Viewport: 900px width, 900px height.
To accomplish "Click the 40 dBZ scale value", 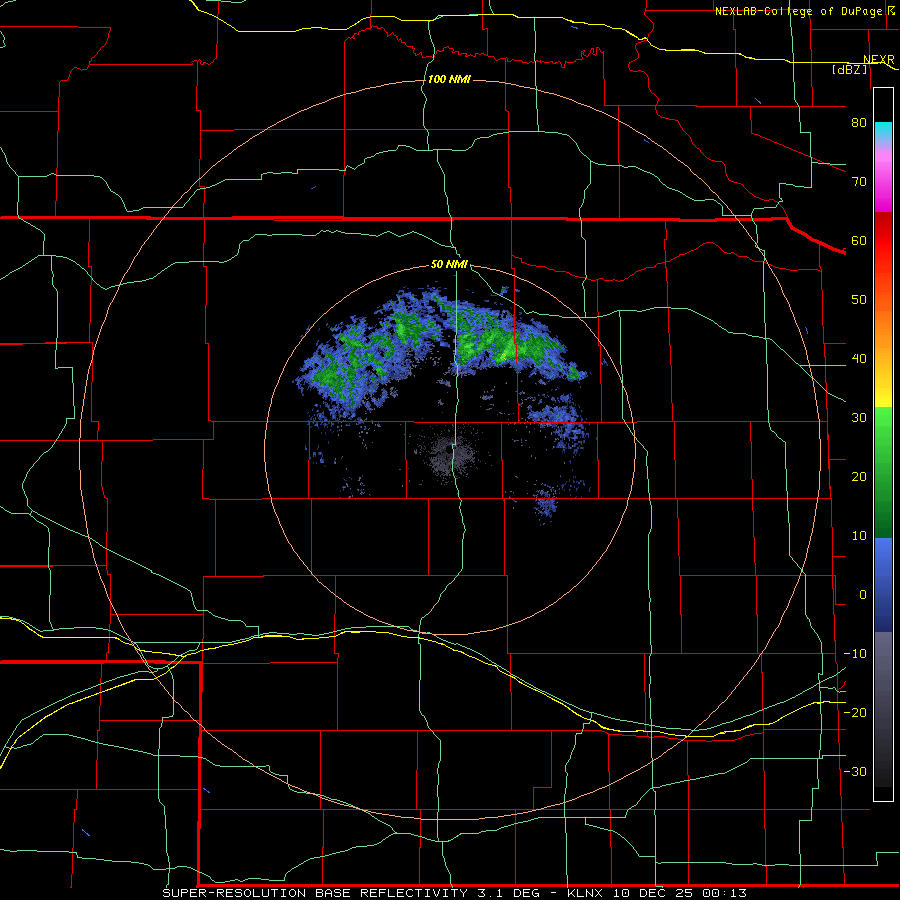I will tap(859, 359).
